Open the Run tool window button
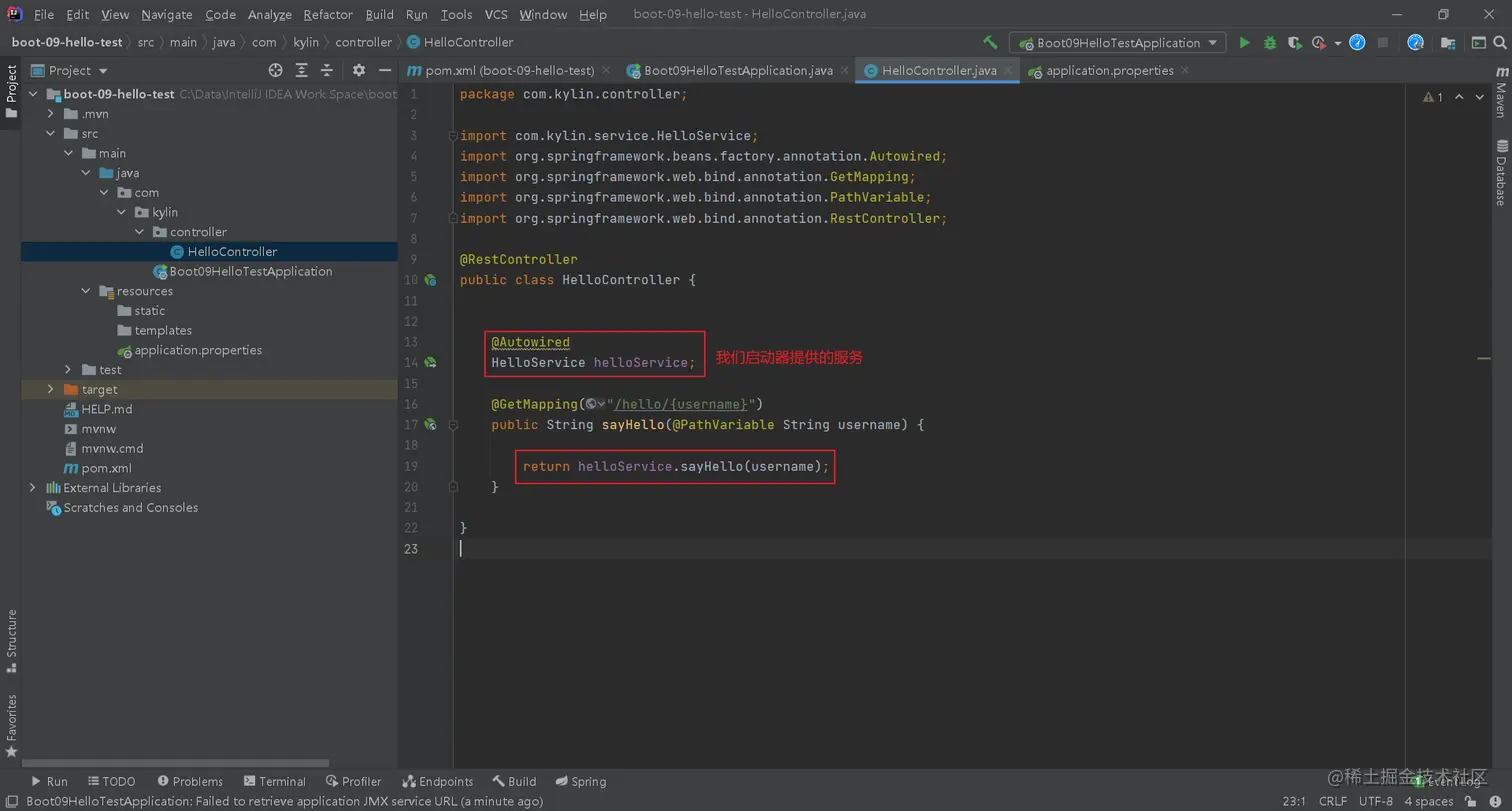Screen dimensions: 1512x811 [x=48, y=781]
